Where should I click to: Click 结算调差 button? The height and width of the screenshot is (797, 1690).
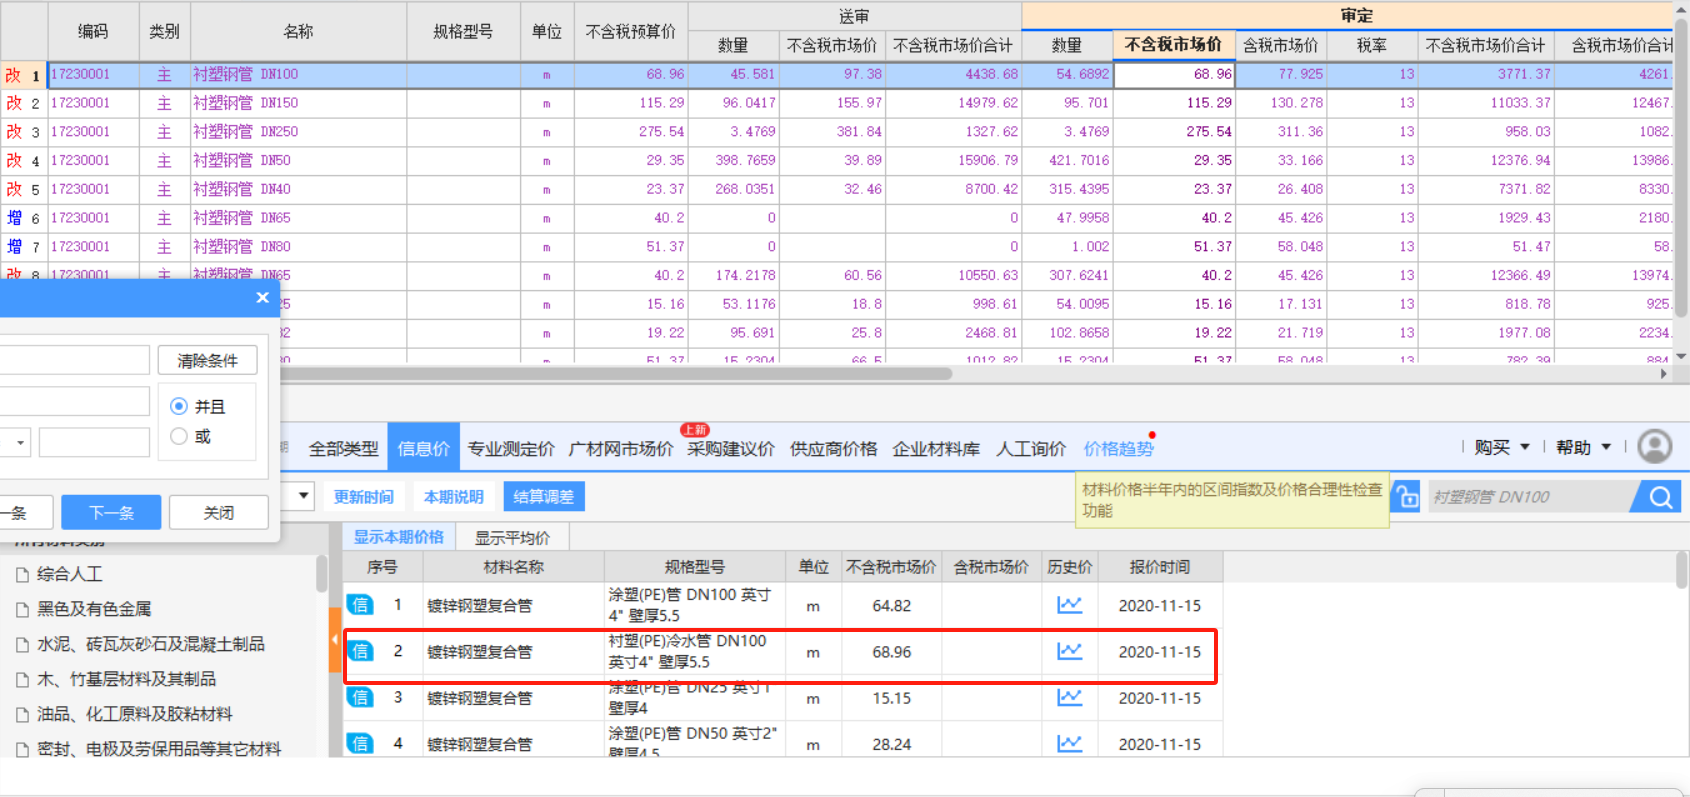tap(544, 497)
